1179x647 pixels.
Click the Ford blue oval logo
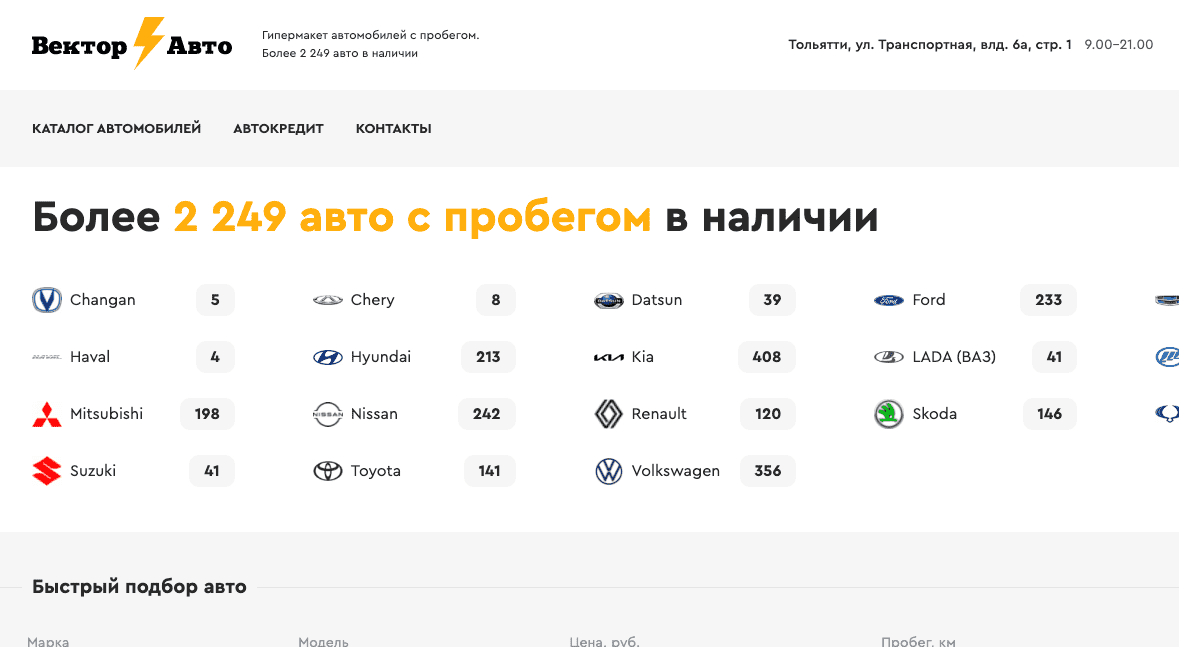[x=889, y=299]
